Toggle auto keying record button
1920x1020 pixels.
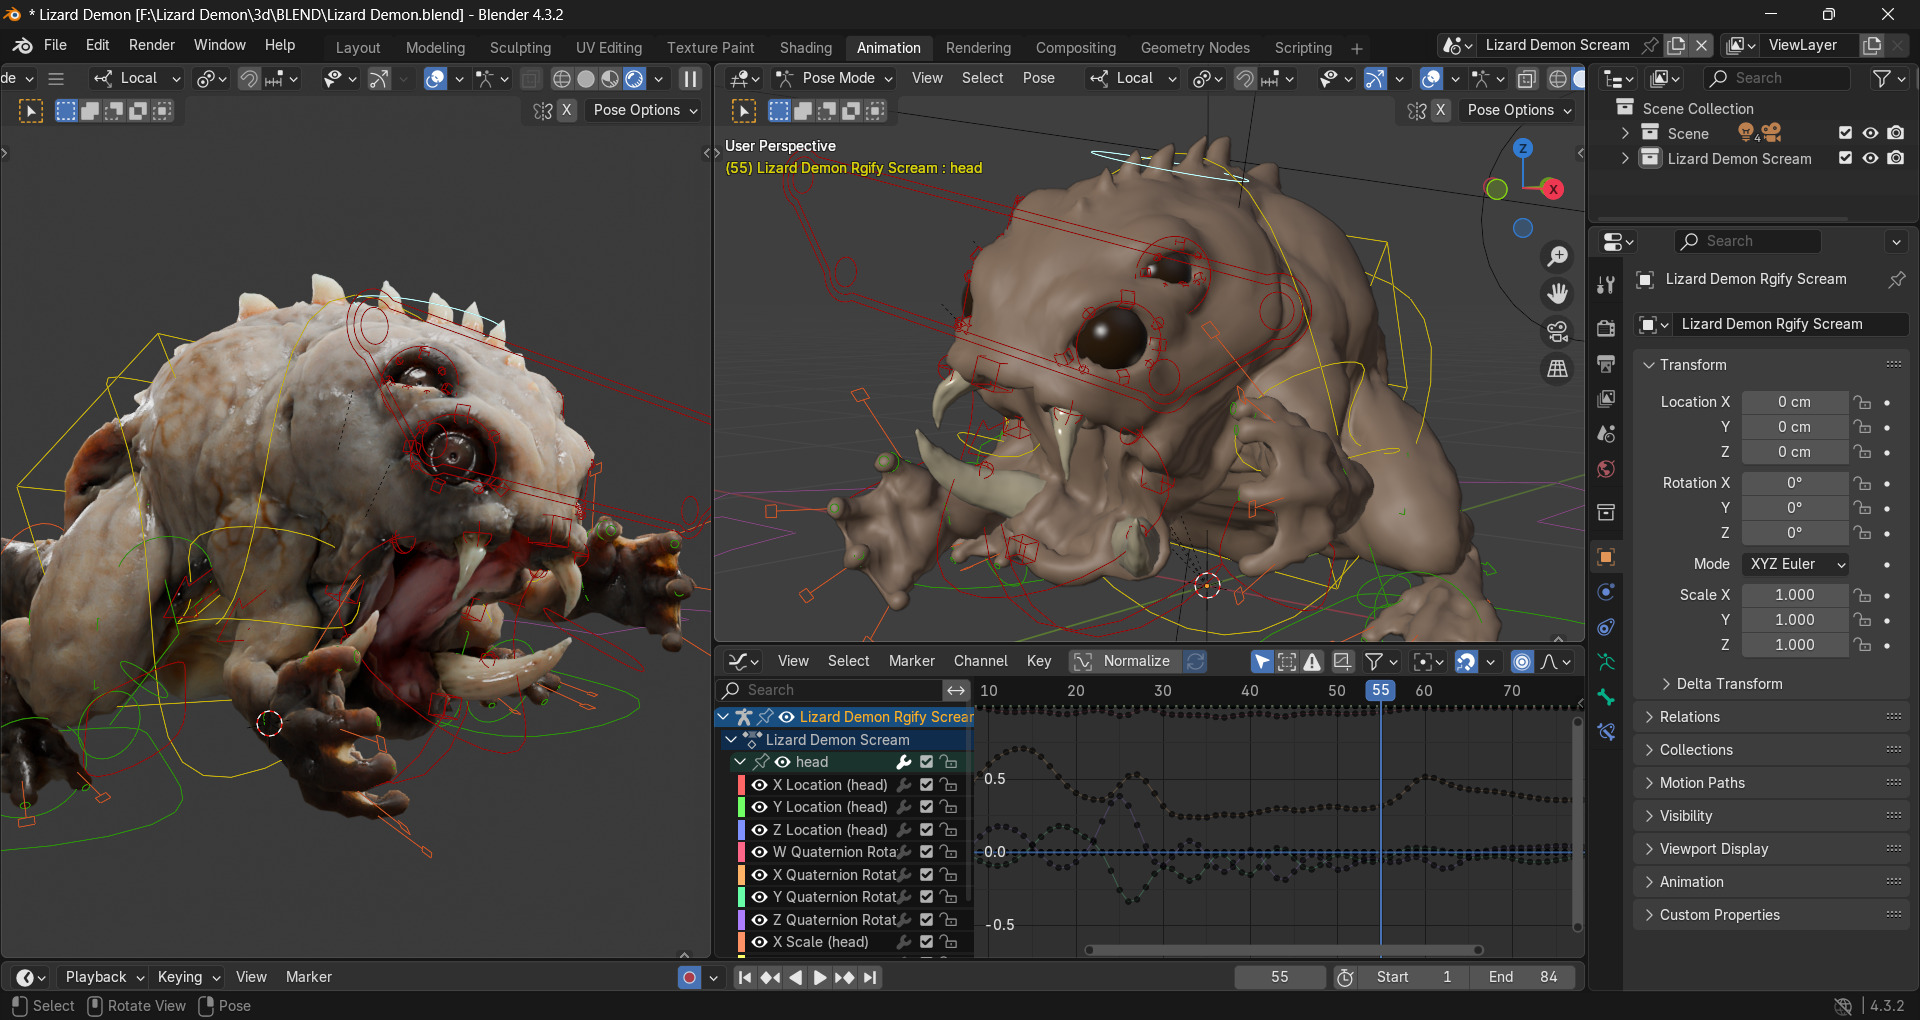pos(689,977)
